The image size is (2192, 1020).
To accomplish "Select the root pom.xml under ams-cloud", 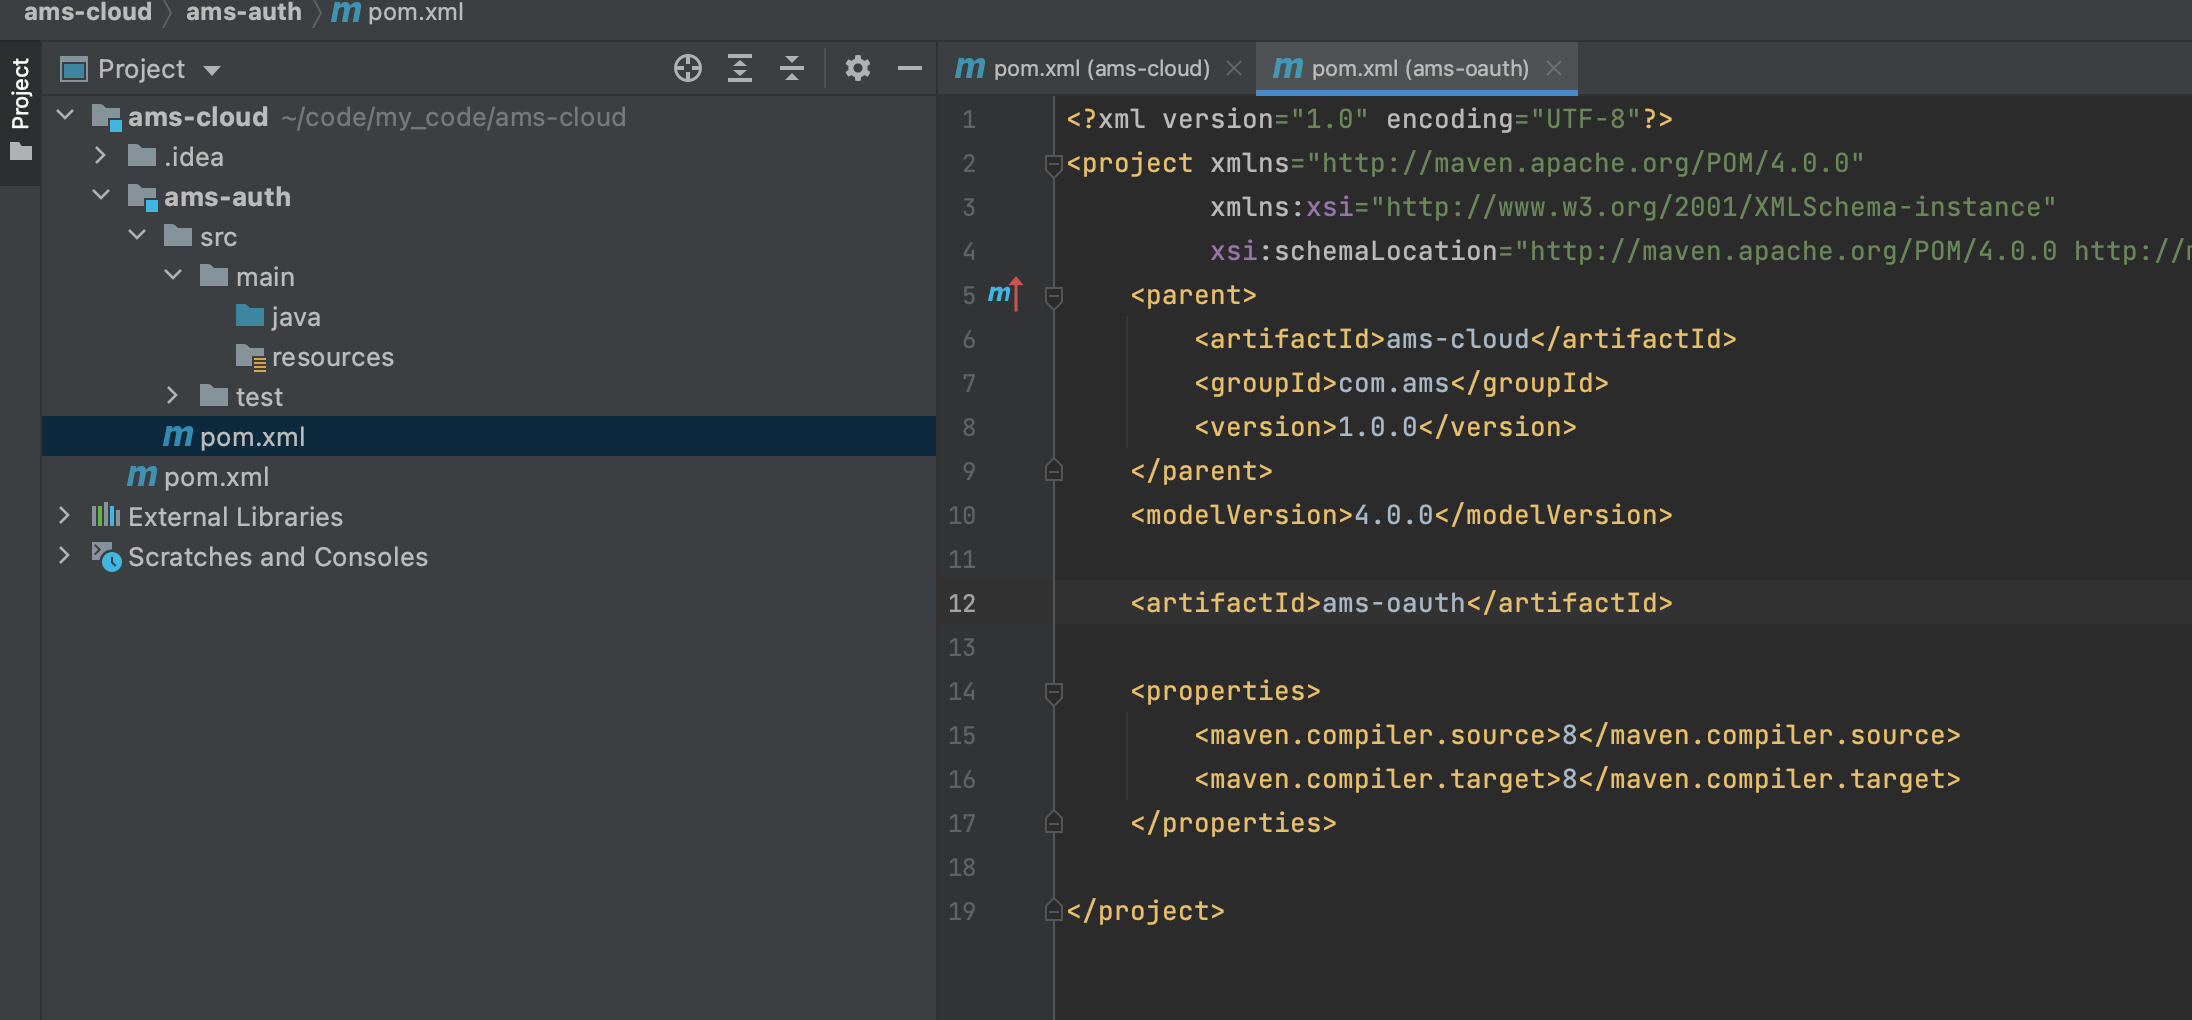I will pos(489,477).
